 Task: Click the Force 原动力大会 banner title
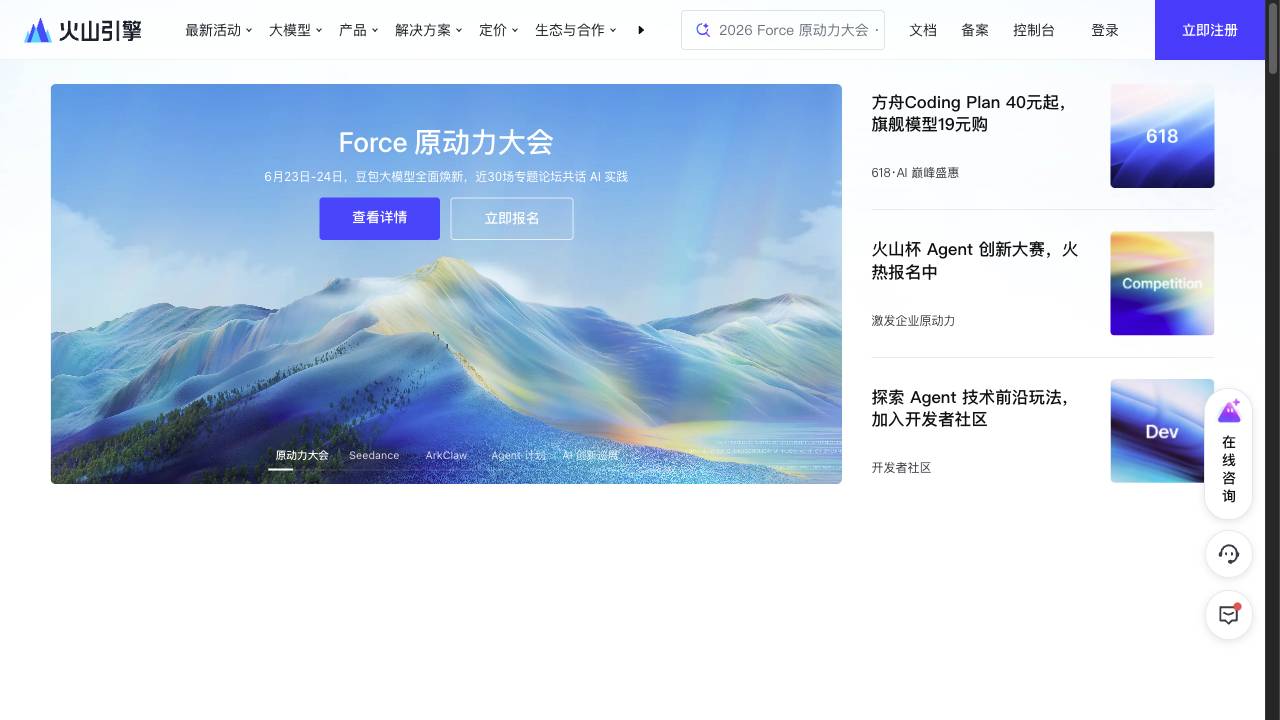click(446, 142)
